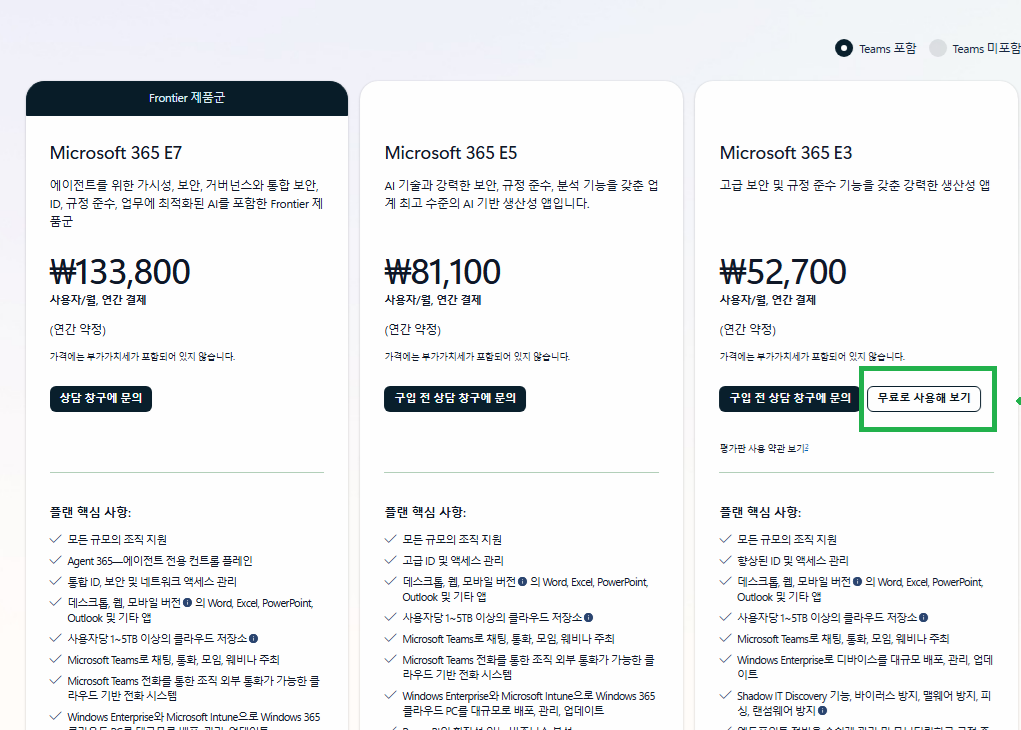Image resolution: width=1021 pixels, height=730 pixels.
Task: Click E7 description starting '에이전트를 위한 가시성'
Action: coord(186,203)
